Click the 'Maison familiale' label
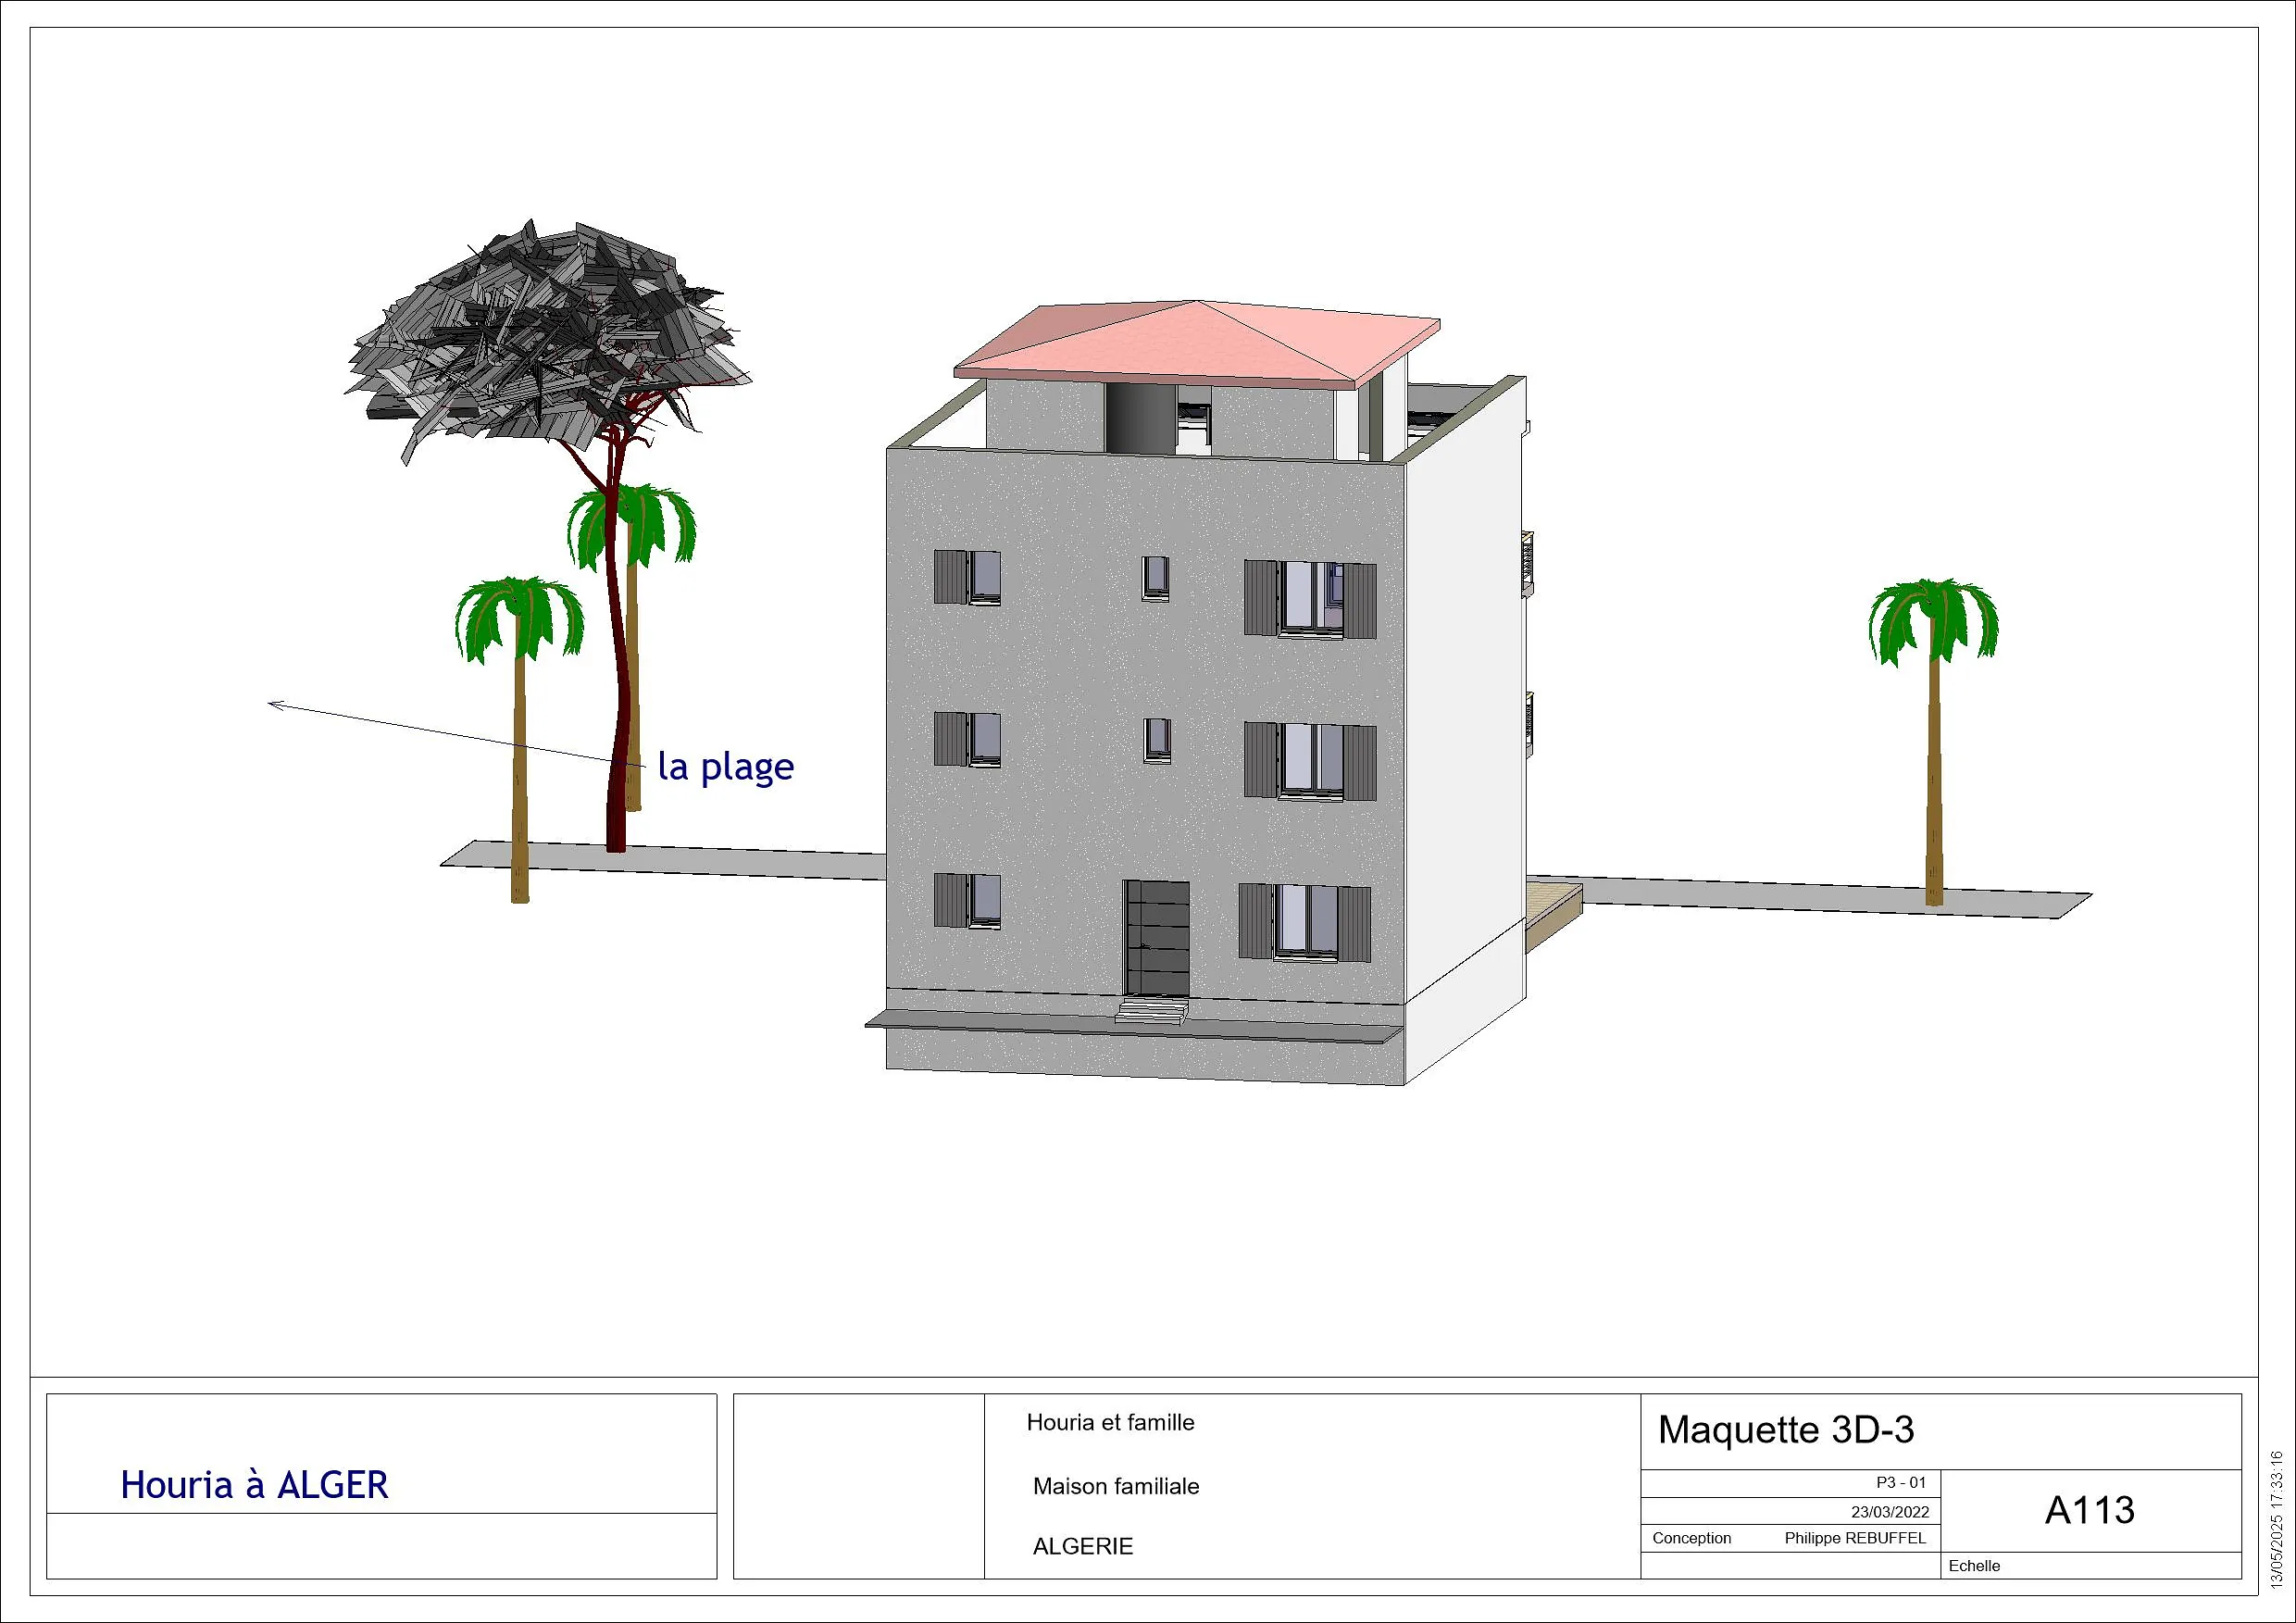 coord(1116,1486)
